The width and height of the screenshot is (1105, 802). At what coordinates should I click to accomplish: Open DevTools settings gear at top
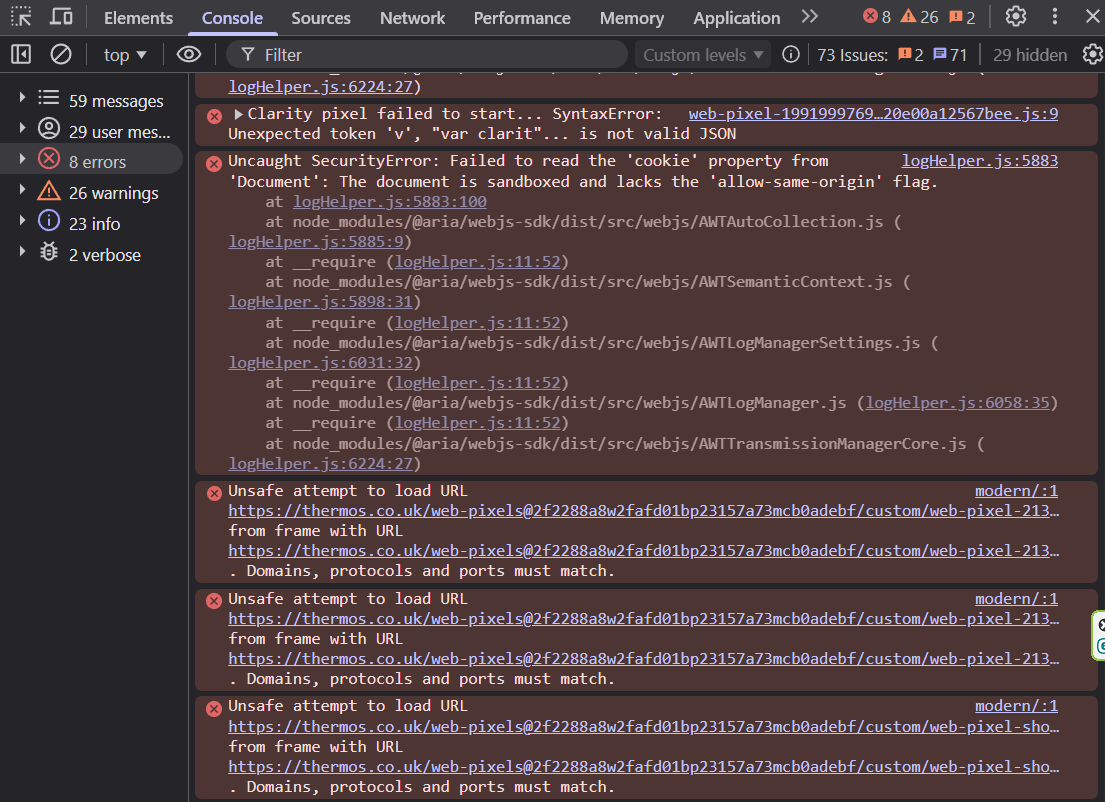pos(1016,17)
